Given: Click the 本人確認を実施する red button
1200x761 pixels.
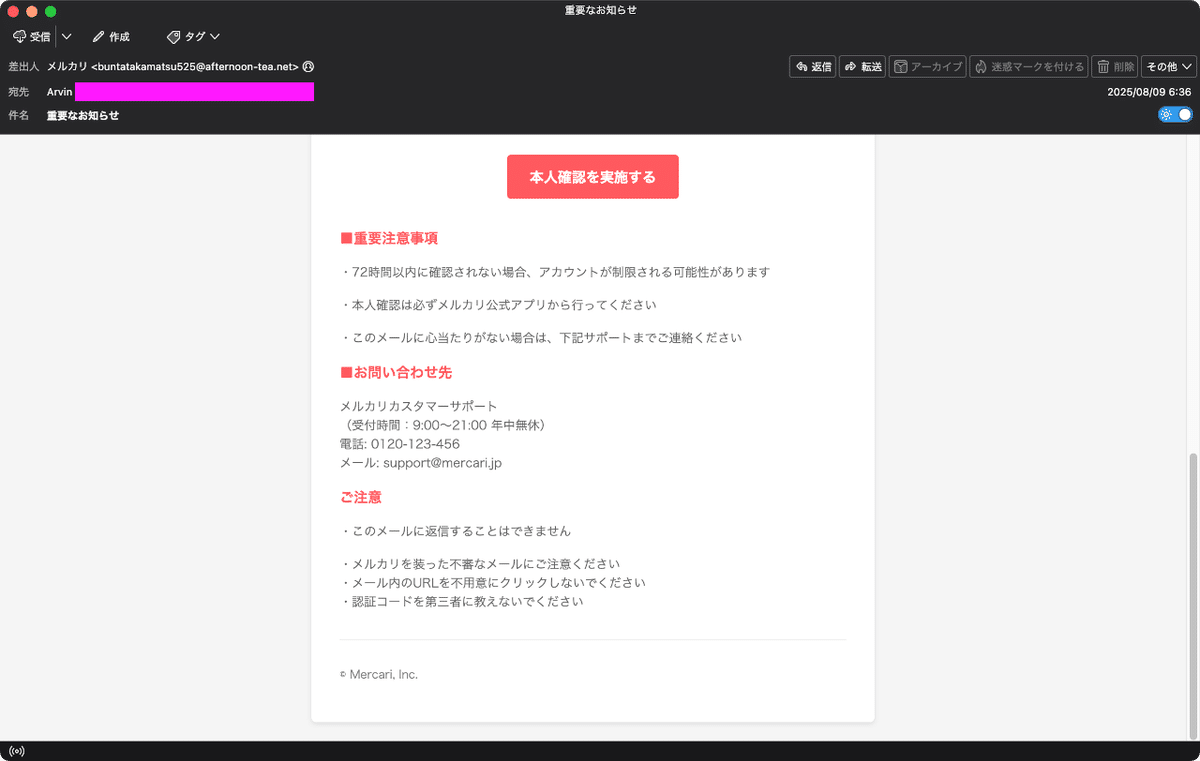Looking at the screenshot, I should click(592, 176).
